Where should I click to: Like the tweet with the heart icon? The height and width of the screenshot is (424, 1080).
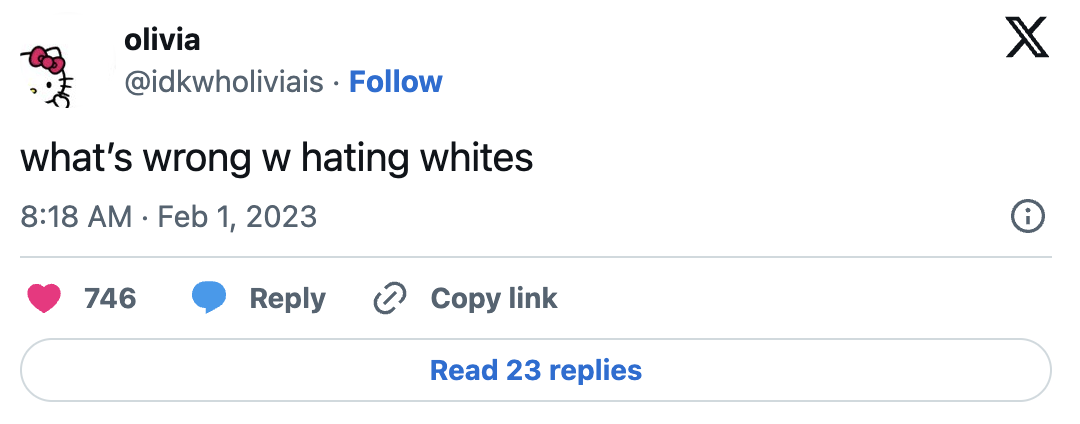click(45, 298)
